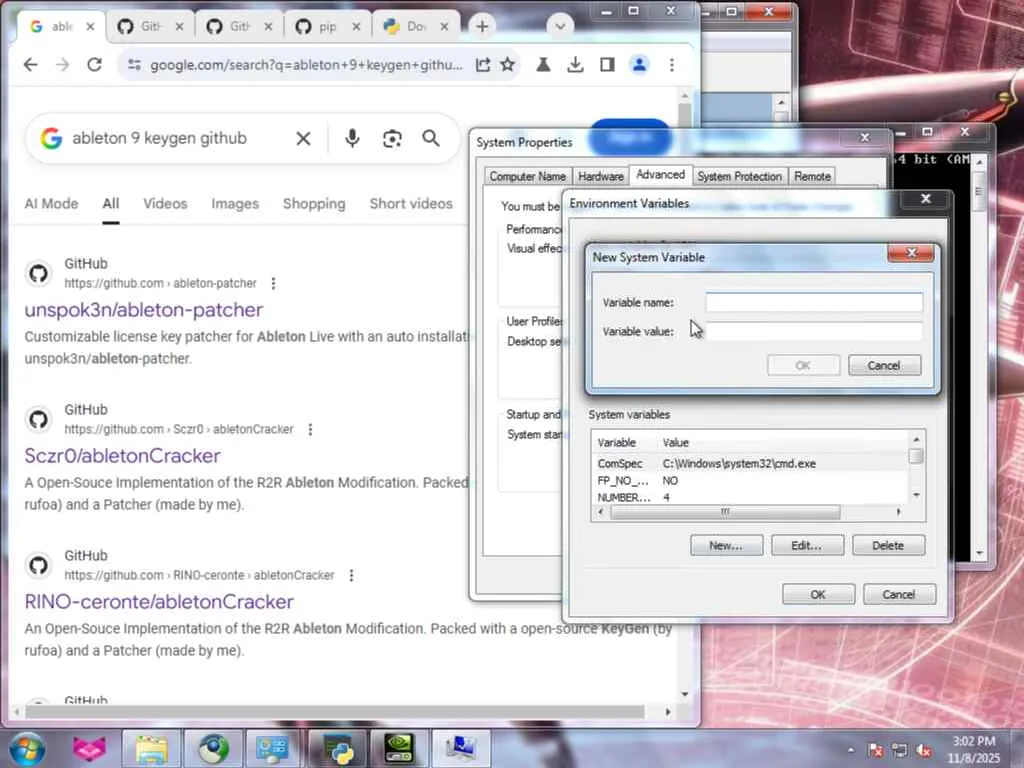Focus the Variable name field
The image size is (1024, 768).
[814, 302]
